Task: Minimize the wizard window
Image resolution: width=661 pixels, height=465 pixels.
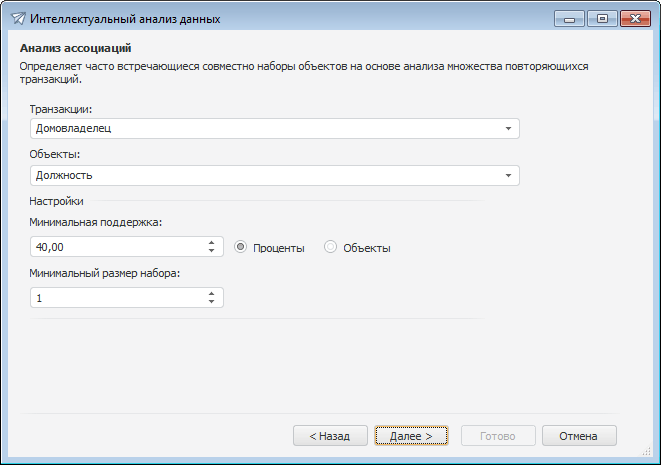Action: (x=569, y=18)
